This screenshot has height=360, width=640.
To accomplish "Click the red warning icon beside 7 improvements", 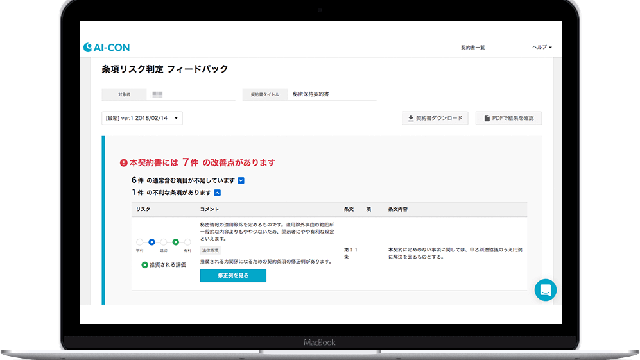I will point(124,163).
